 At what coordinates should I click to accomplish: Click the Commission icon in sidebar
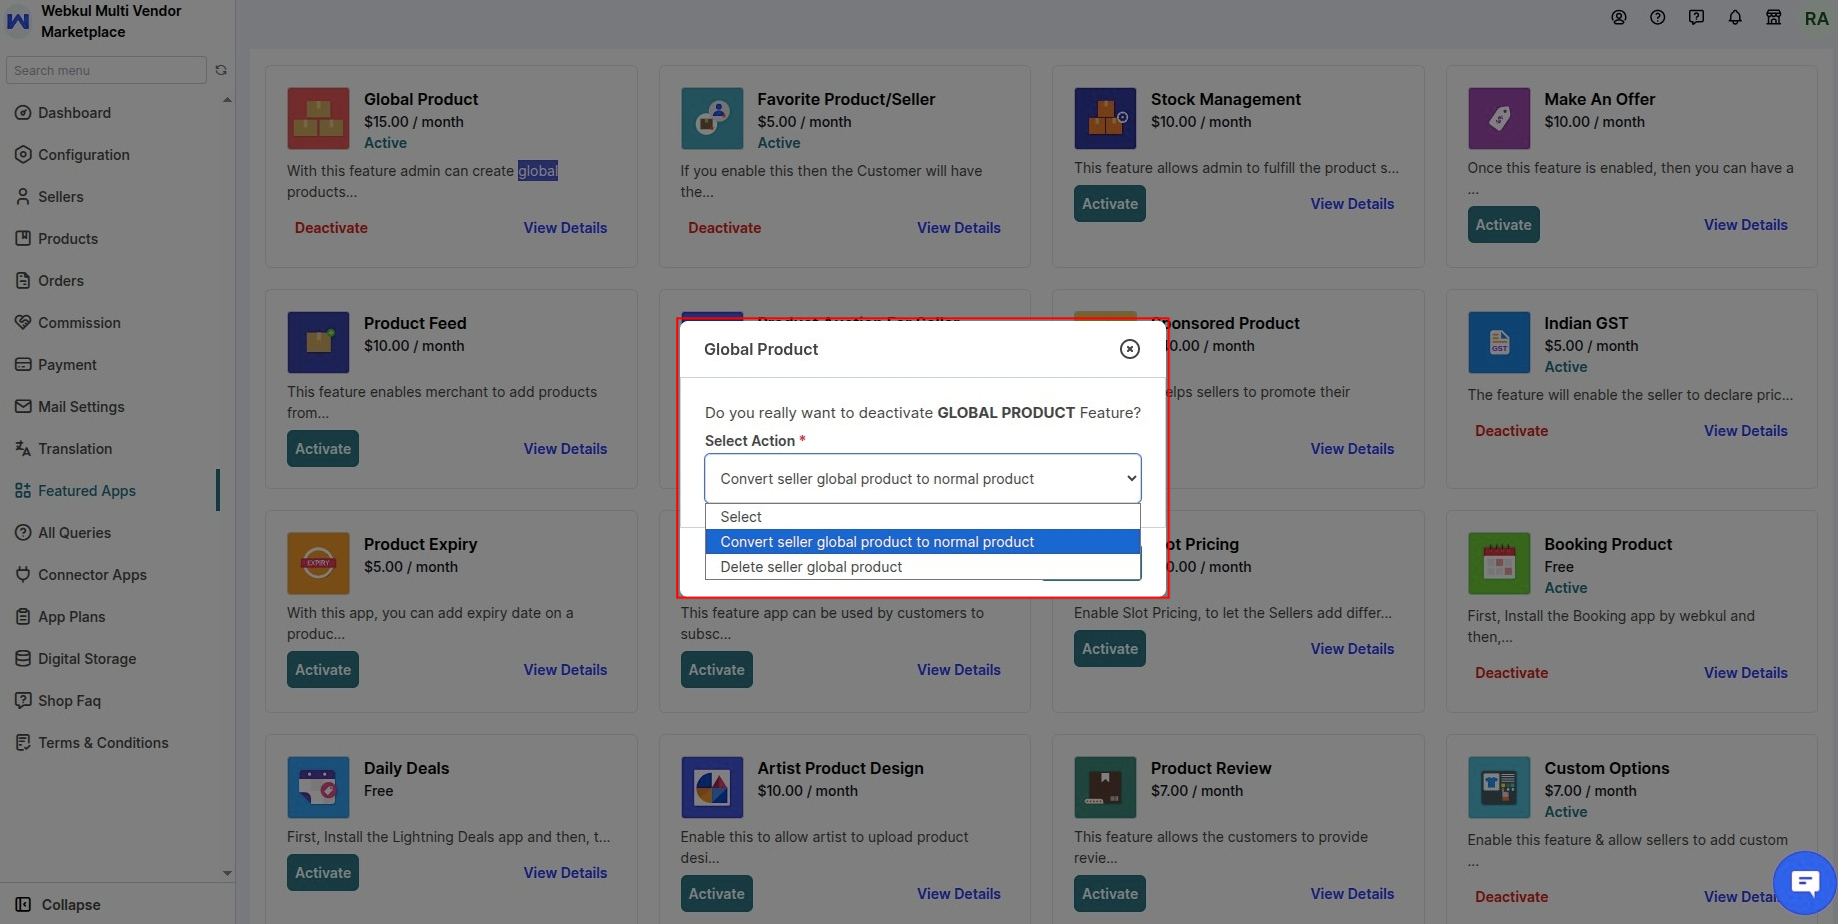coord(23,323)
